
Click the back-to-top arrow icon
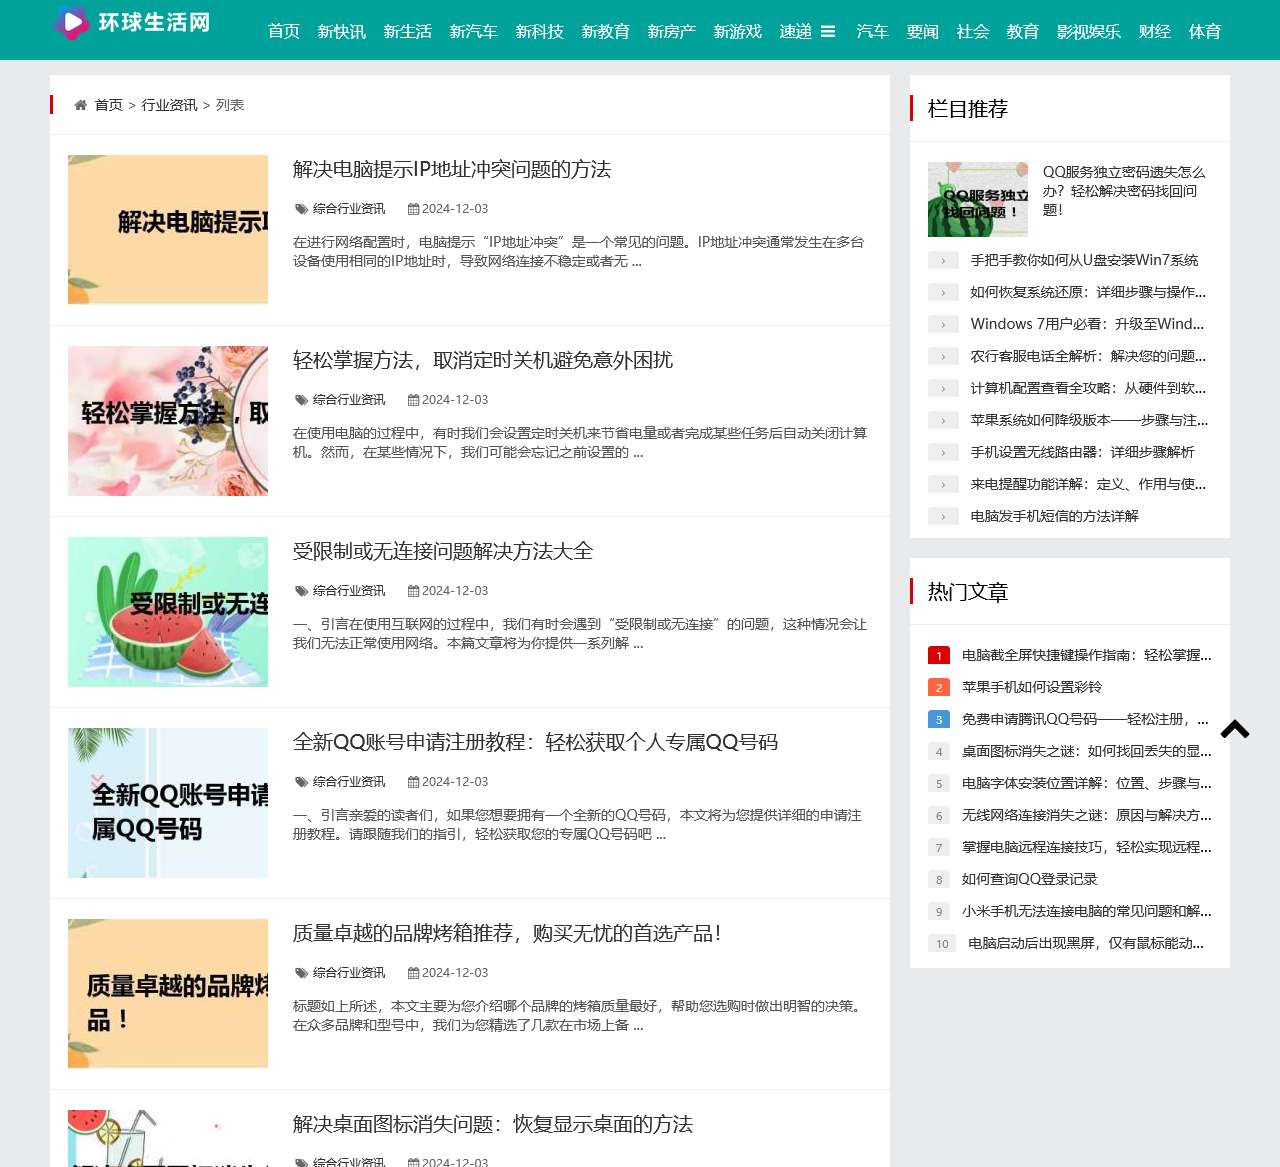pyautogui.click(x=1235, y=729)
